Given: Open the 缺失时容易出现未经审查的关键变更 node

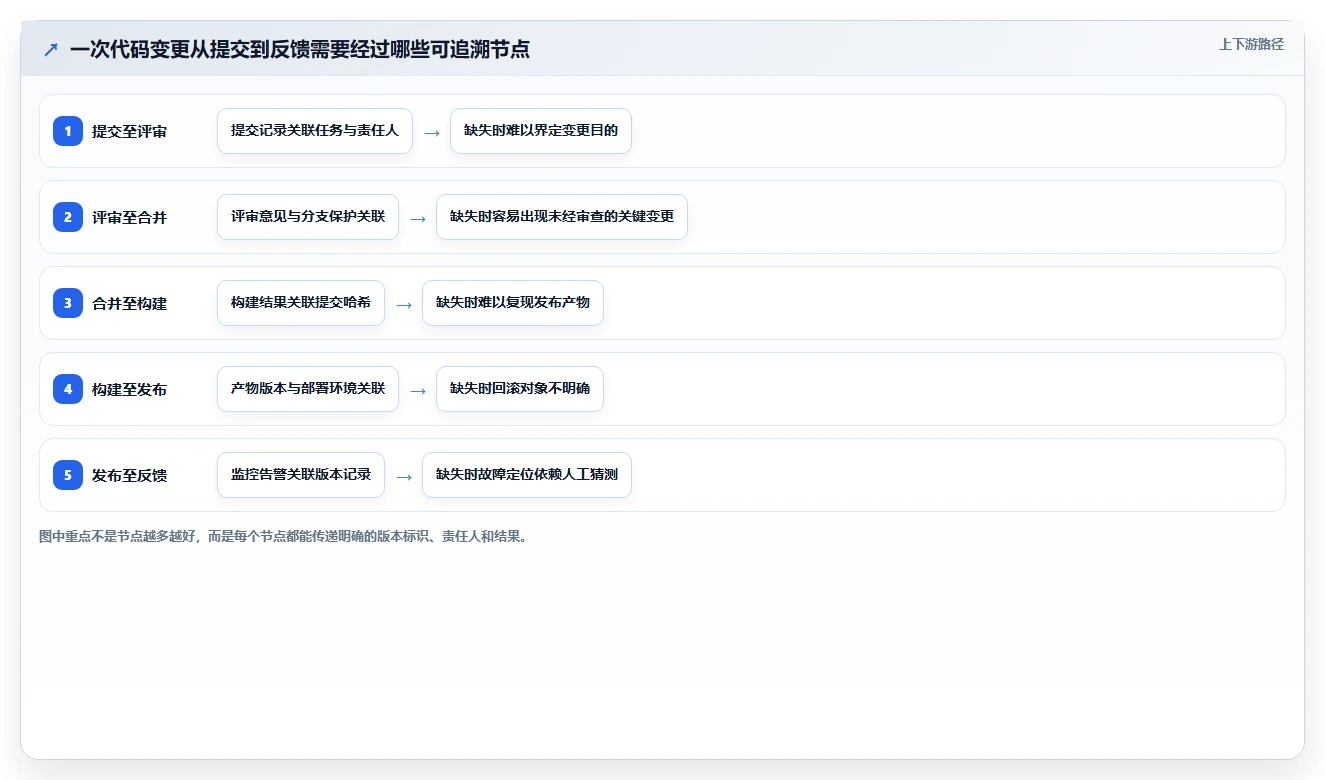Looking at the screenshot, I should (562, 217).
